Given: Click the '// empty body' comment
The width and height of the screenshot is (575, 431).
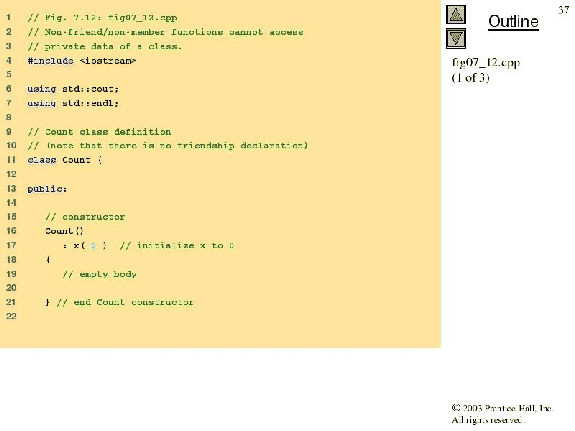Looking at the screenshot, I should (99, 274).
